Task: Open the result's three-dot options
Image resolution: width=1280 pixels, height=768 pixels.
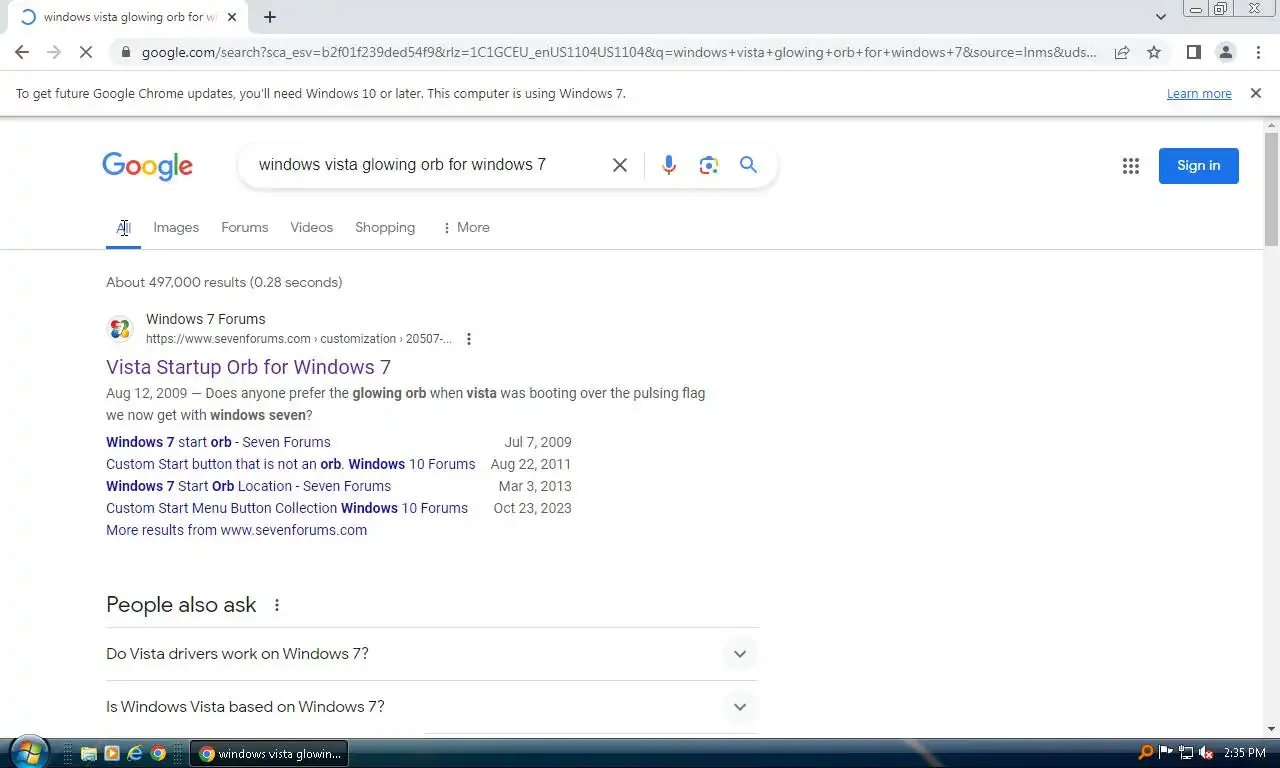Action: click(x=468, y=339)
